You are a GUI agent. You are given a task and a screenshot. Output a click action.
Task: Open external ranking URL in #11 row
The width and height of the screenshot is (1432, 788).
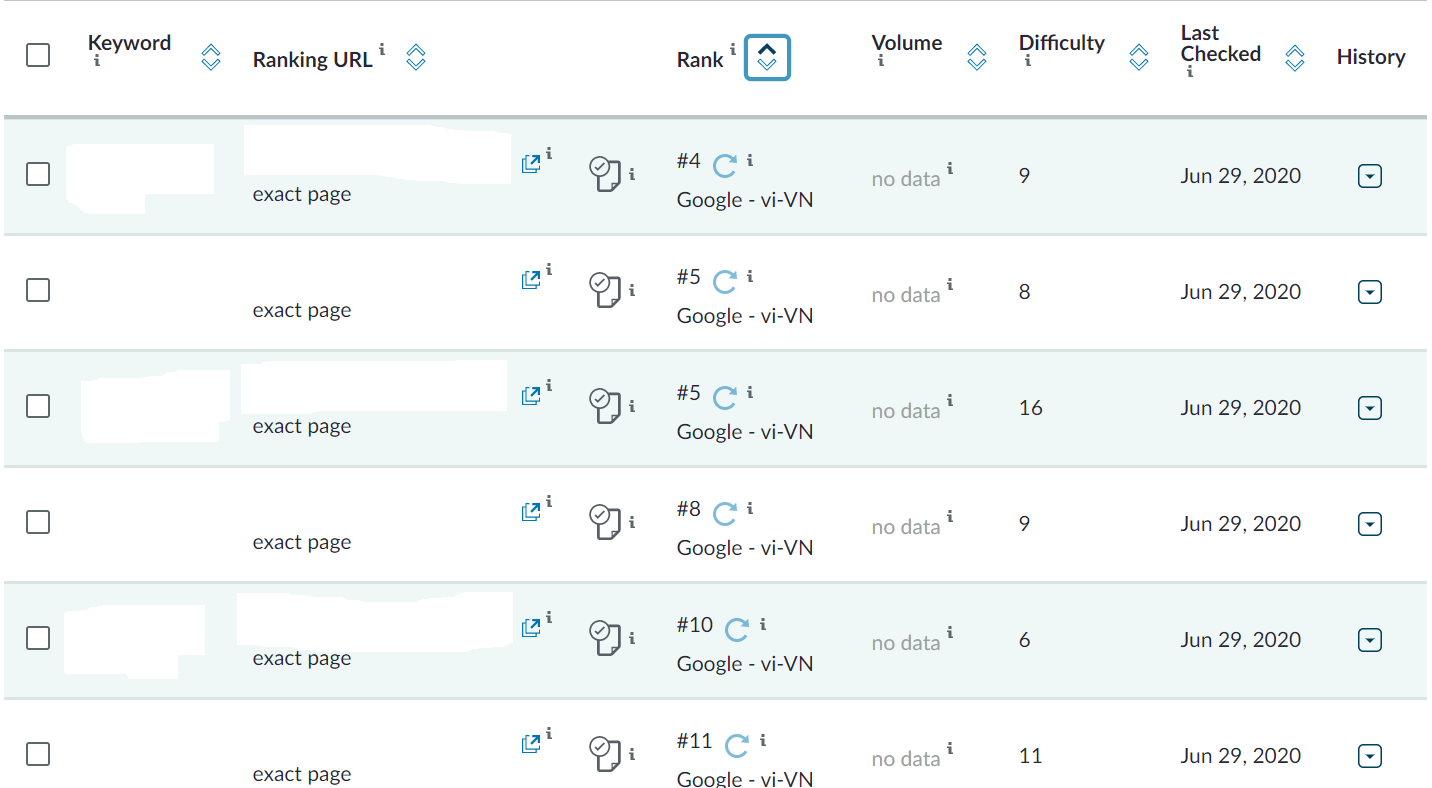[531, 744]
